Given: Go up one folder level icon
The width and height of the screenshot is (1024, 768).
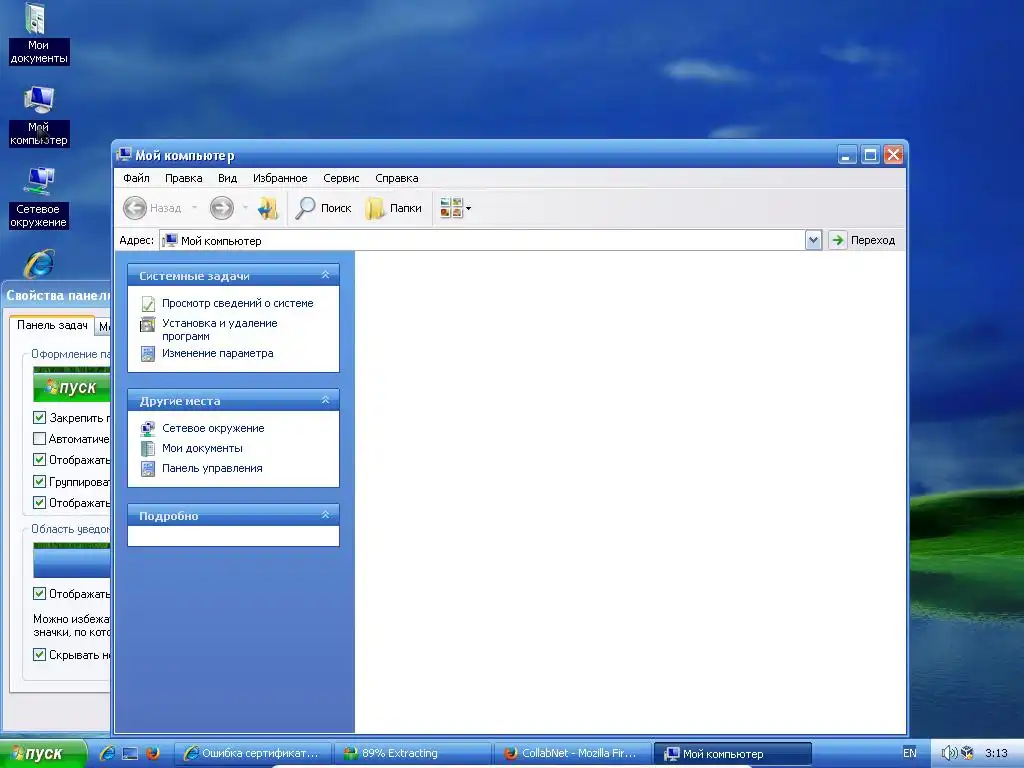Looking at the screenshot, I should (x=268, y=208).
